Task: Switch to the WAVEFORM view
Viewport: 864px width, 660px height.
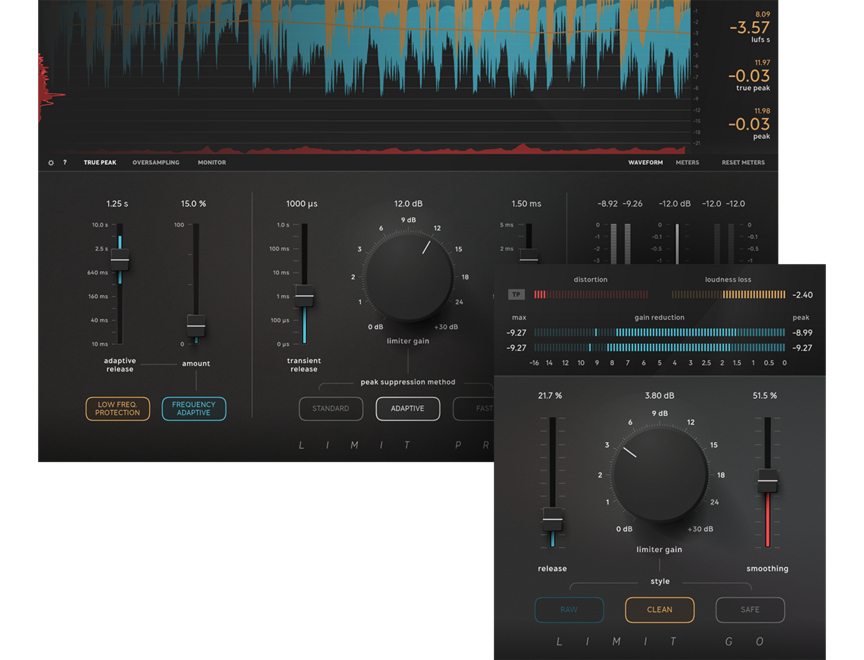Action: point(645,163)
